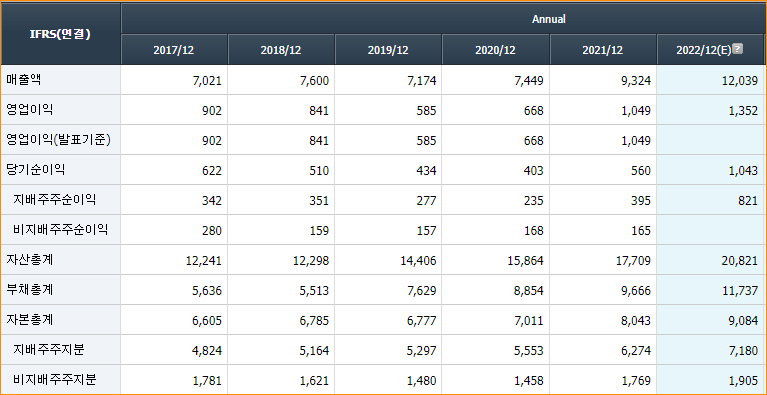Viewport: 767px width, 395px height.
Task: Select the estimated 지배주주지분 value 7,180
Action: coord(744,351)
